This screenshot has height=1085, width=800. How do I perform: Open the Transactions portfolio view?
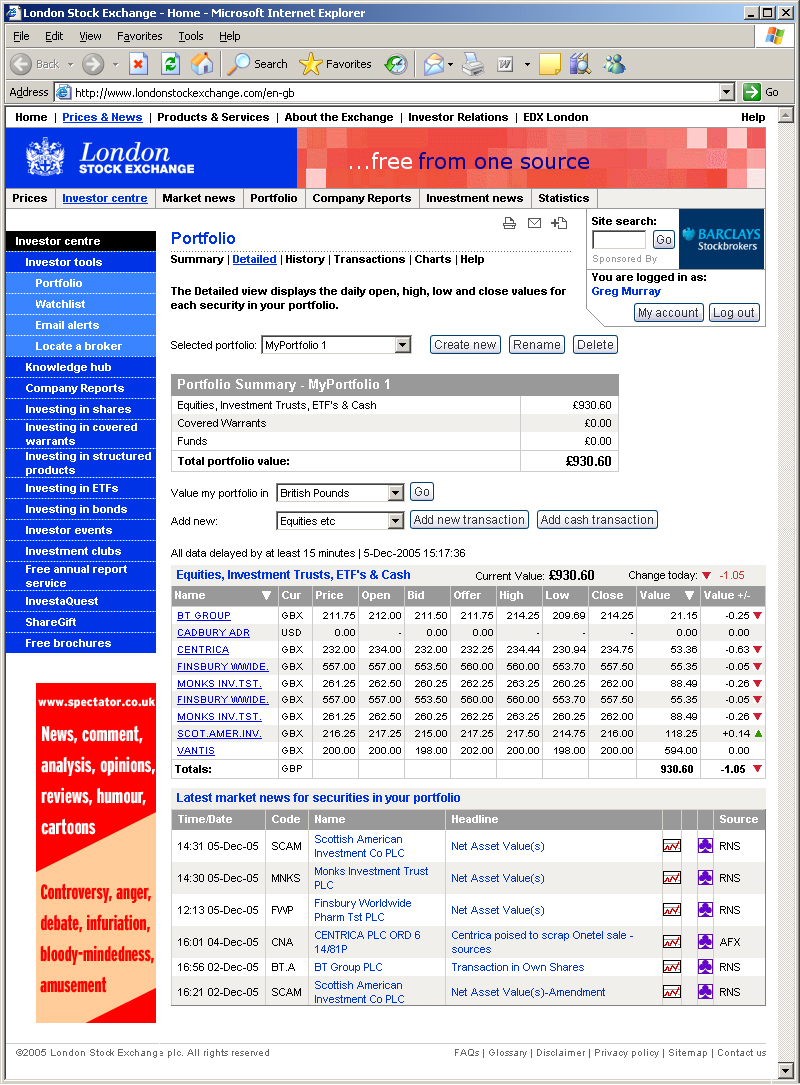click(x=370, y=259)
